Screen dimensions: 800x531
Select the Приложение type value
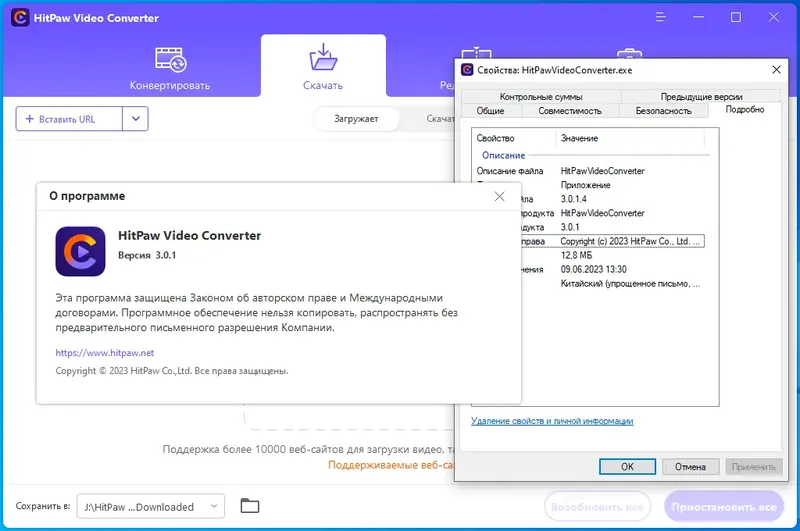tap(585, 185)
